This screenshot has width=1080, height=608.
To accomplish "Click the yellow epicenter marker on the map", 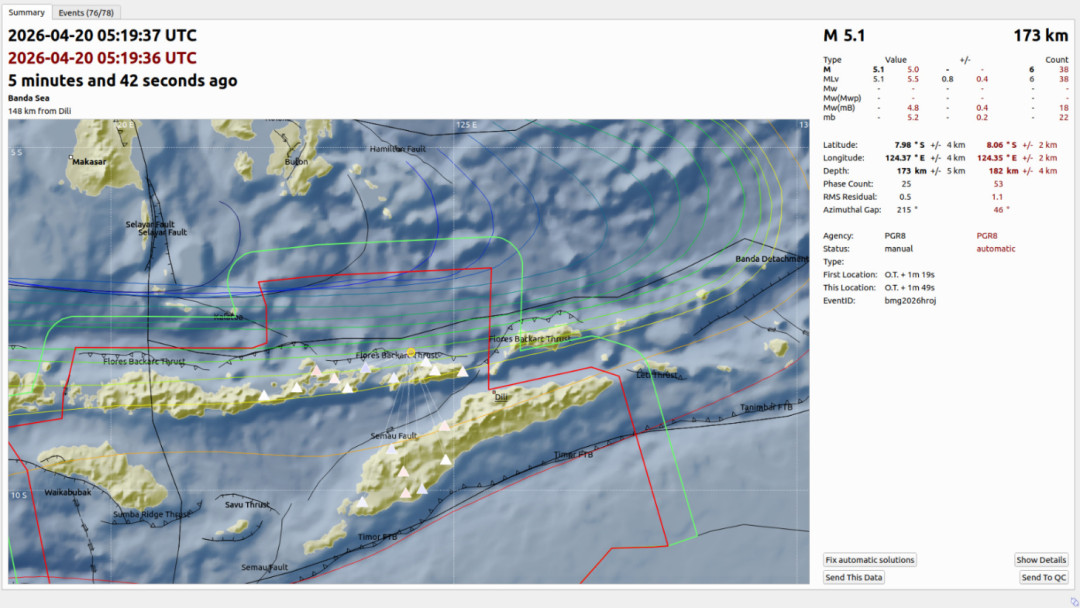I will point(411,351).
